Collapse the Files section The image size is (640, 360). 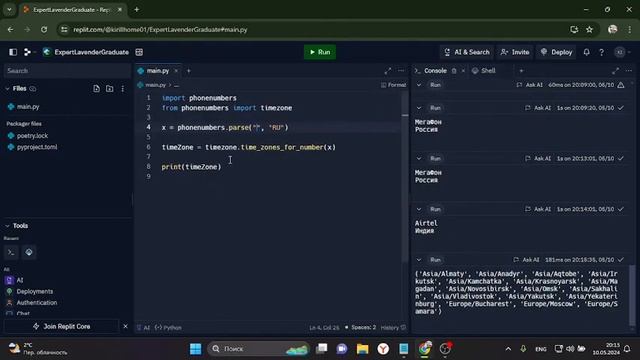coord(7,89)
